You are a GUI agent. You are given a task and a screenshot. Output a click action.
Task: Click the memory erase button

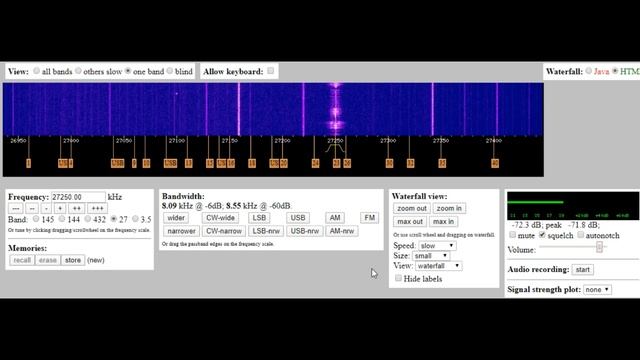(48, 260)
